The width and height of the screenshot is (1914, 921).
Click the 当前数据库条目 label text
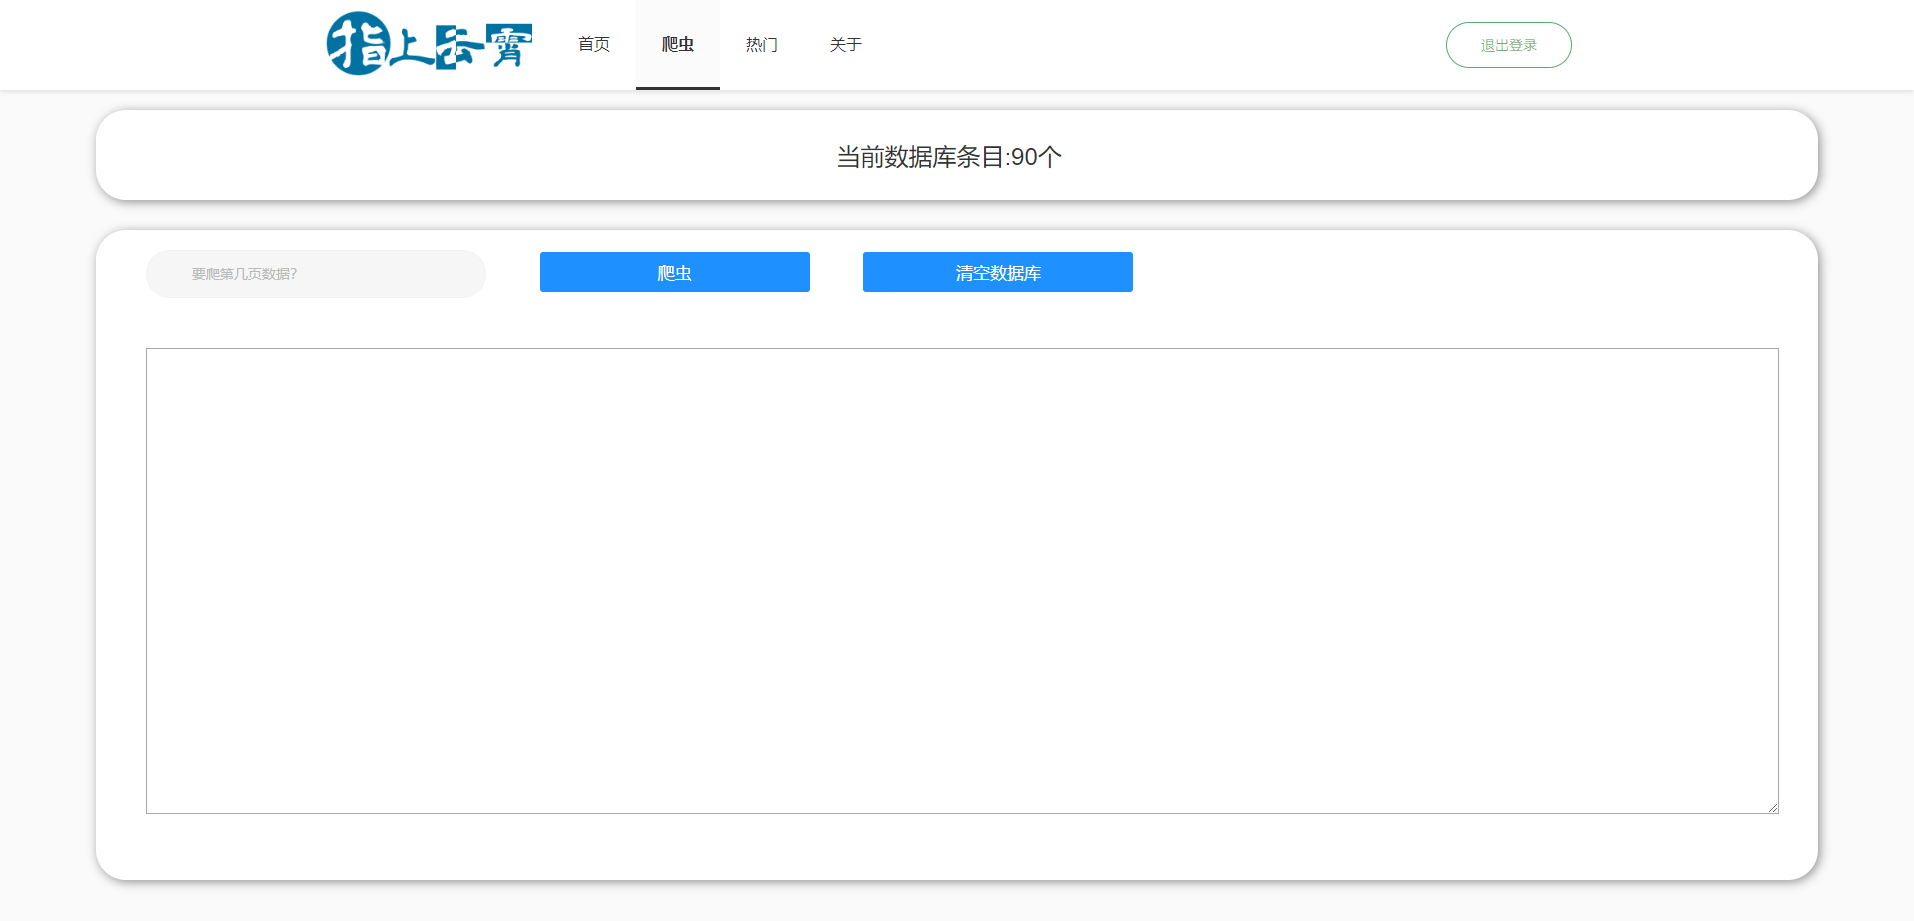coord(921,157)
